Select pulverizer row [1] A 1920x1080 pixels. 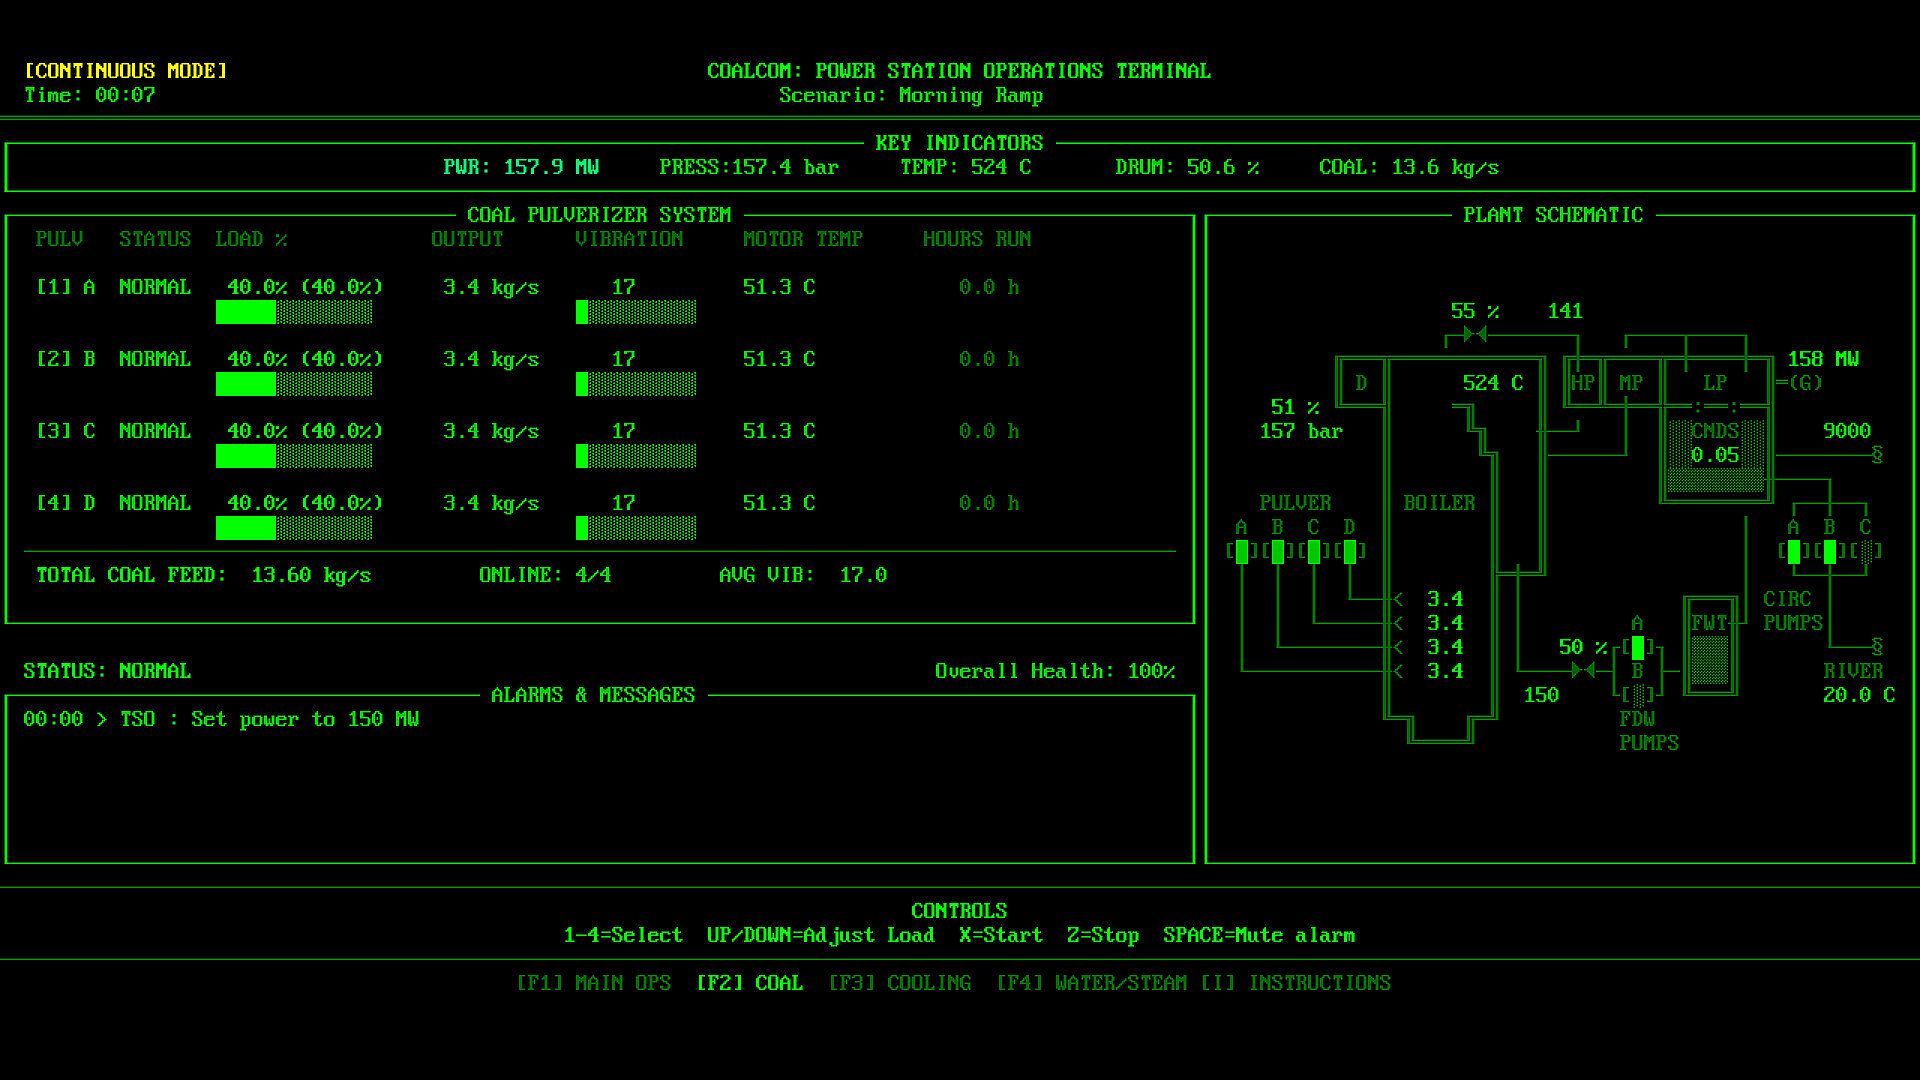[x=66, y=287]
